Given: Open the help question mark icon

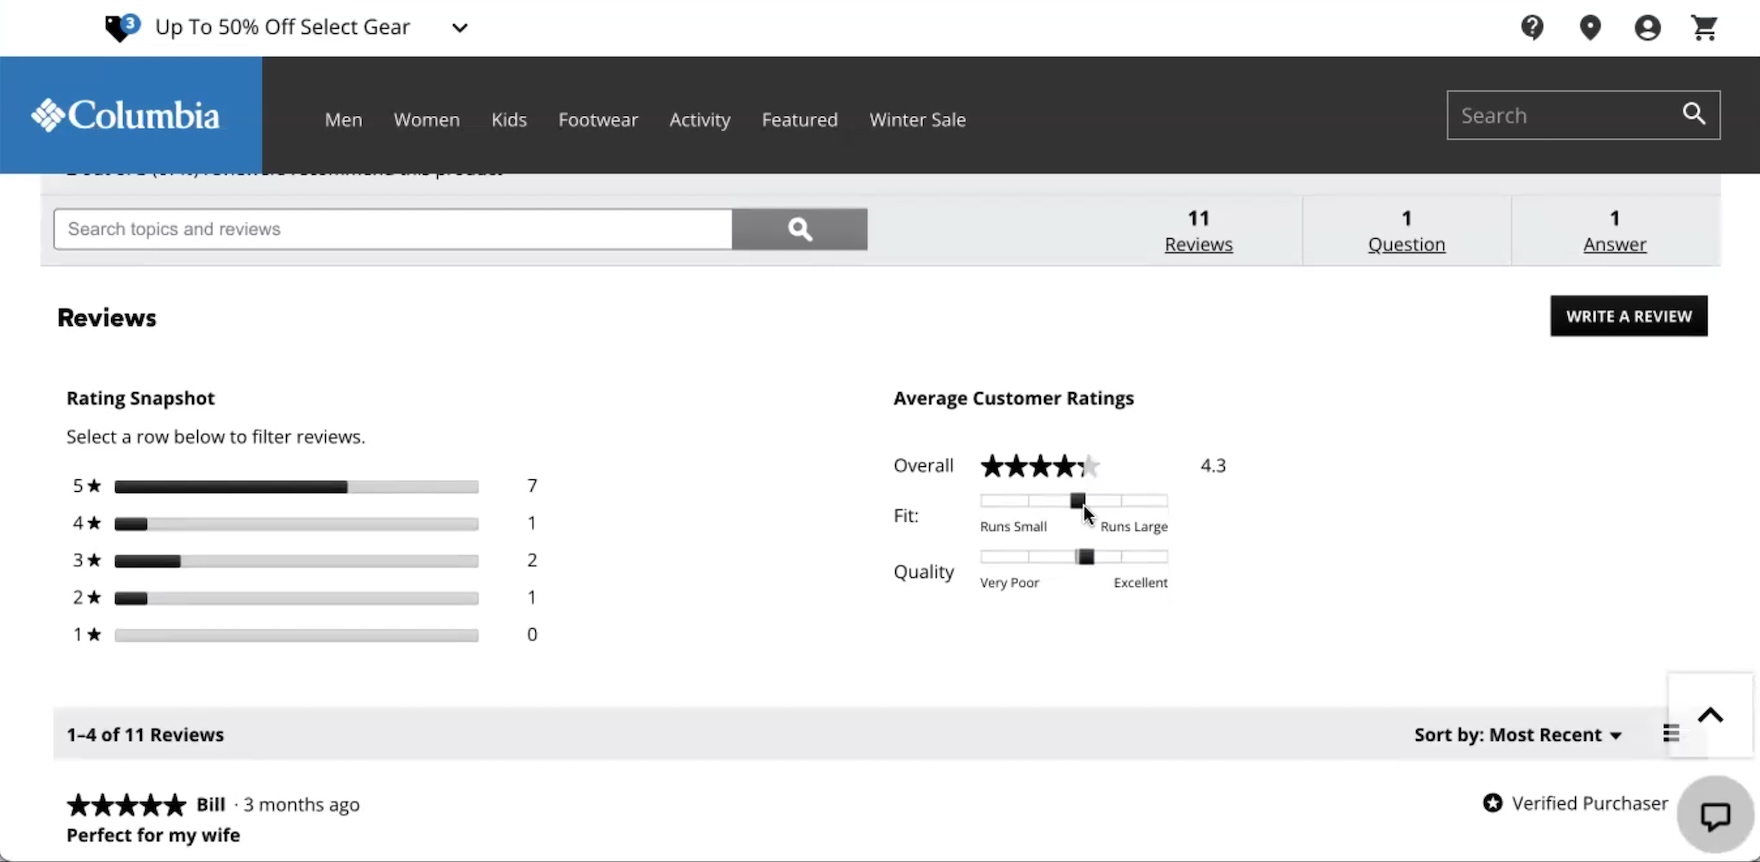Looking at the screenshot, I should point(1532,28).
